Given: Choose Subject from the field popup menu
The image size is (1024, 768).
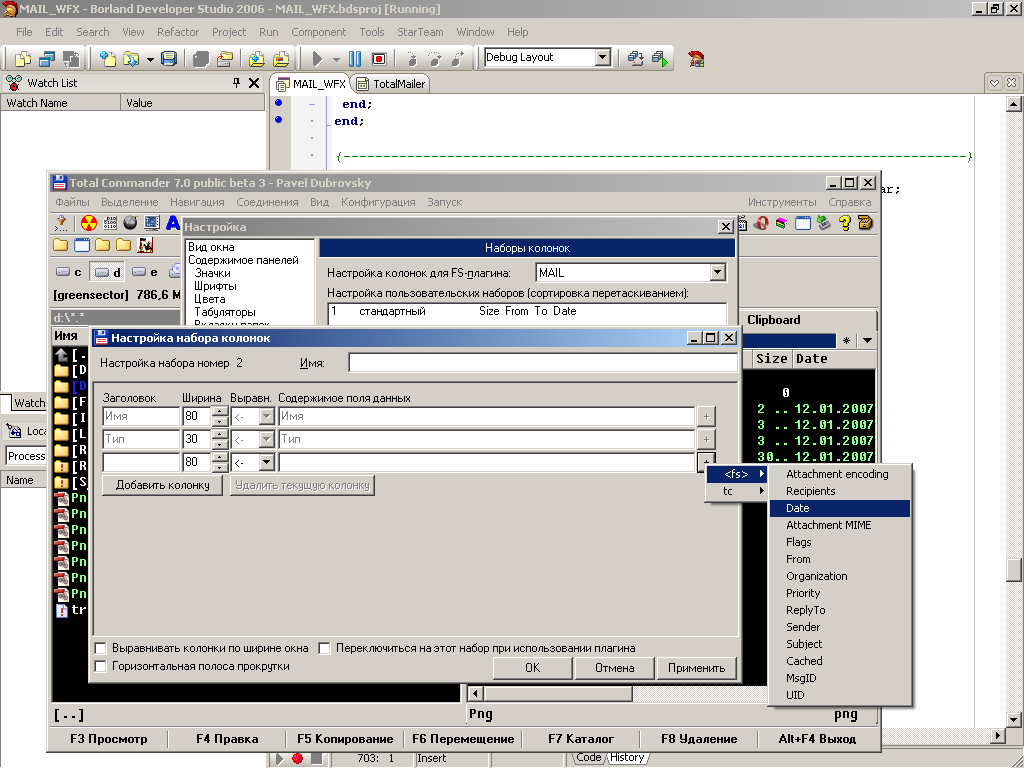Looking at the screenshot, I should point(840,644).
